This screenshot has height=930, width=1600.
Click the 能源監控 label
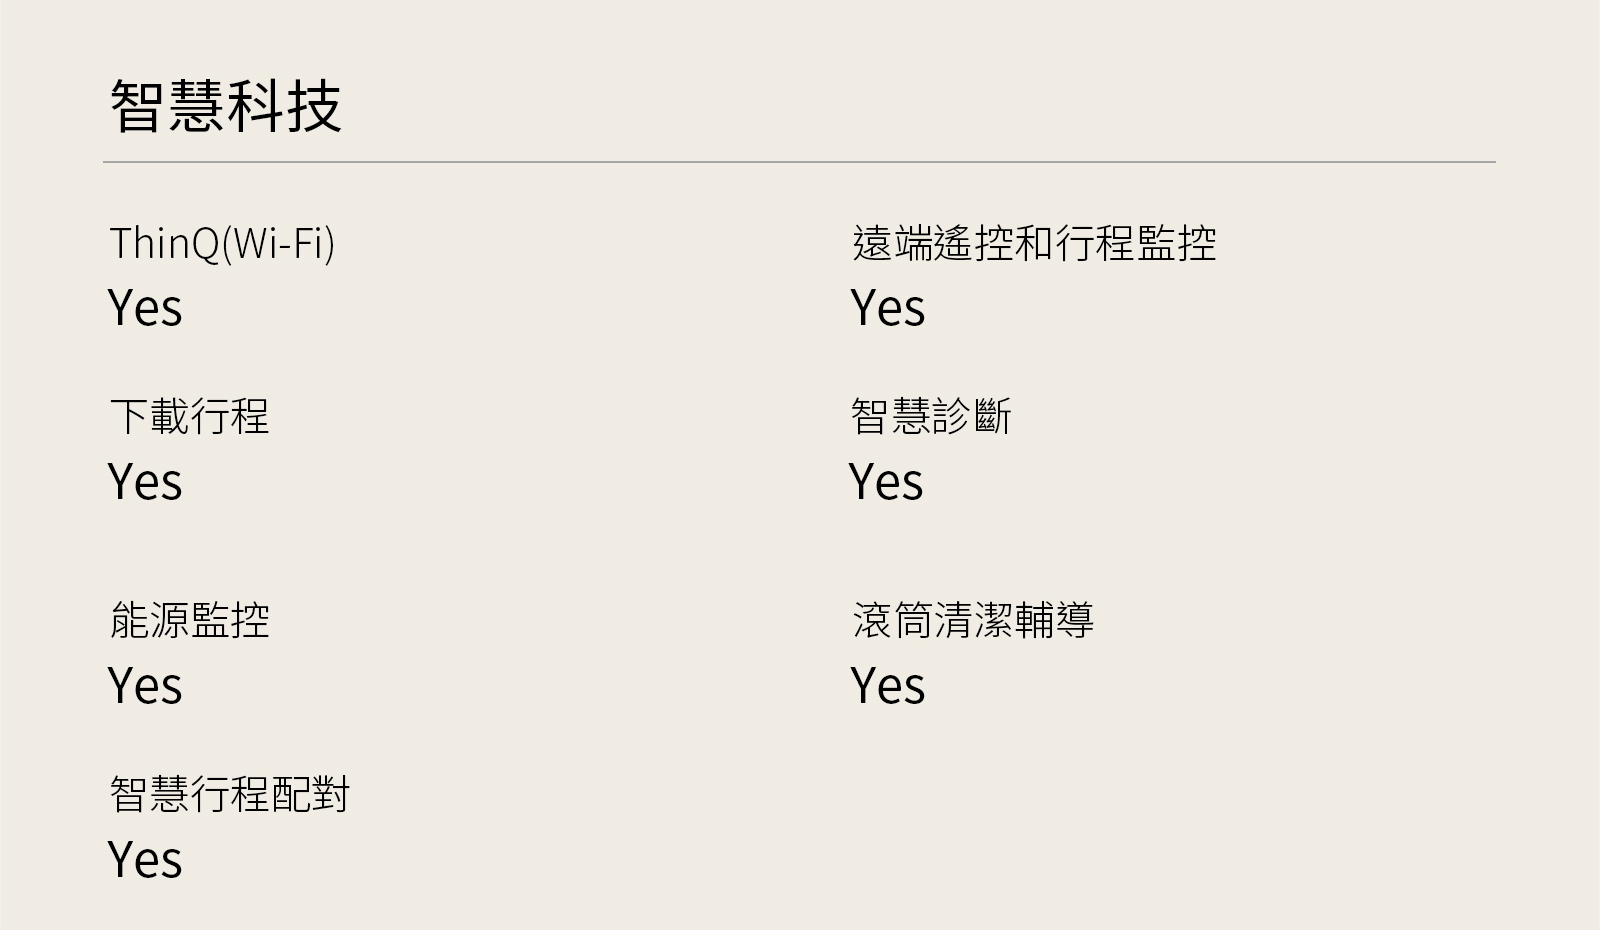tap(190, 620)
